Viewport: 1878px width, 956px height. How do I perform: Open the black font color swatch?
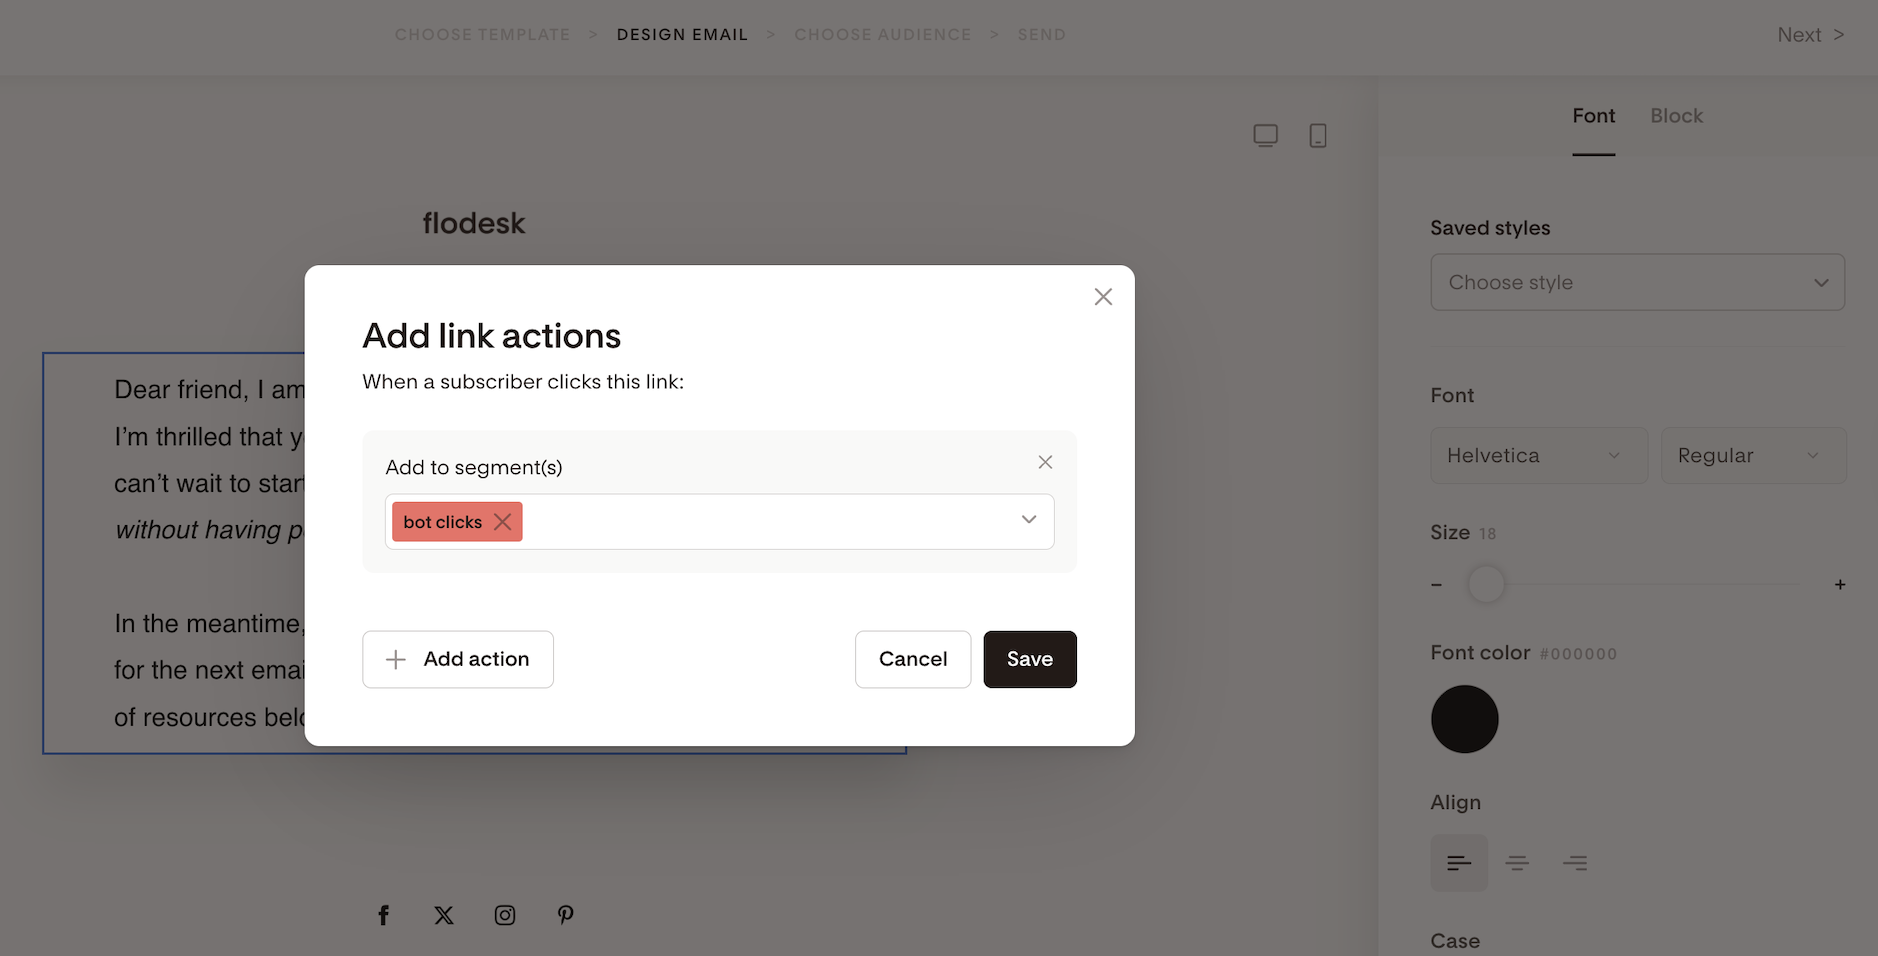[x=1464, y=719]
